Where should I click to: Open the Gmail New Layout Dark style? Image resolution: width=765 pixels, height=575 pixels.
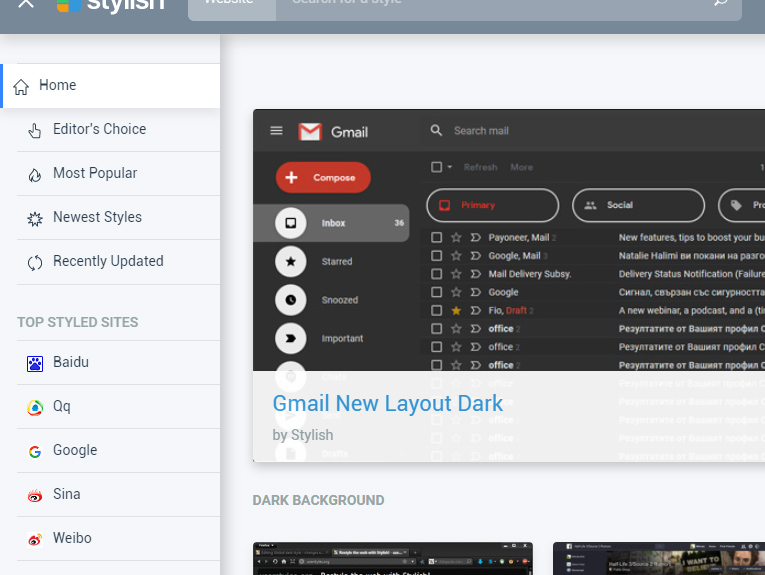(x=387, y=404)
